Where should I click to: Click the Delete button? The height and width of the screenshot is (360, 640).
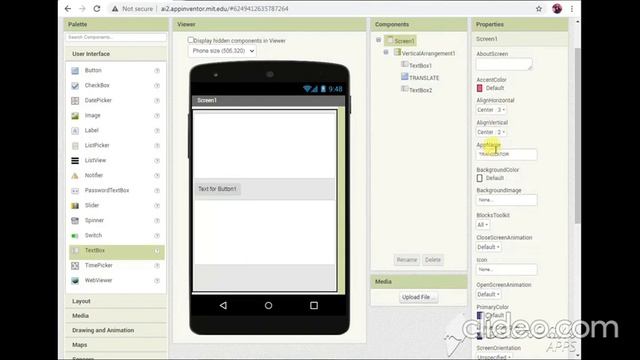pos(433,260)
